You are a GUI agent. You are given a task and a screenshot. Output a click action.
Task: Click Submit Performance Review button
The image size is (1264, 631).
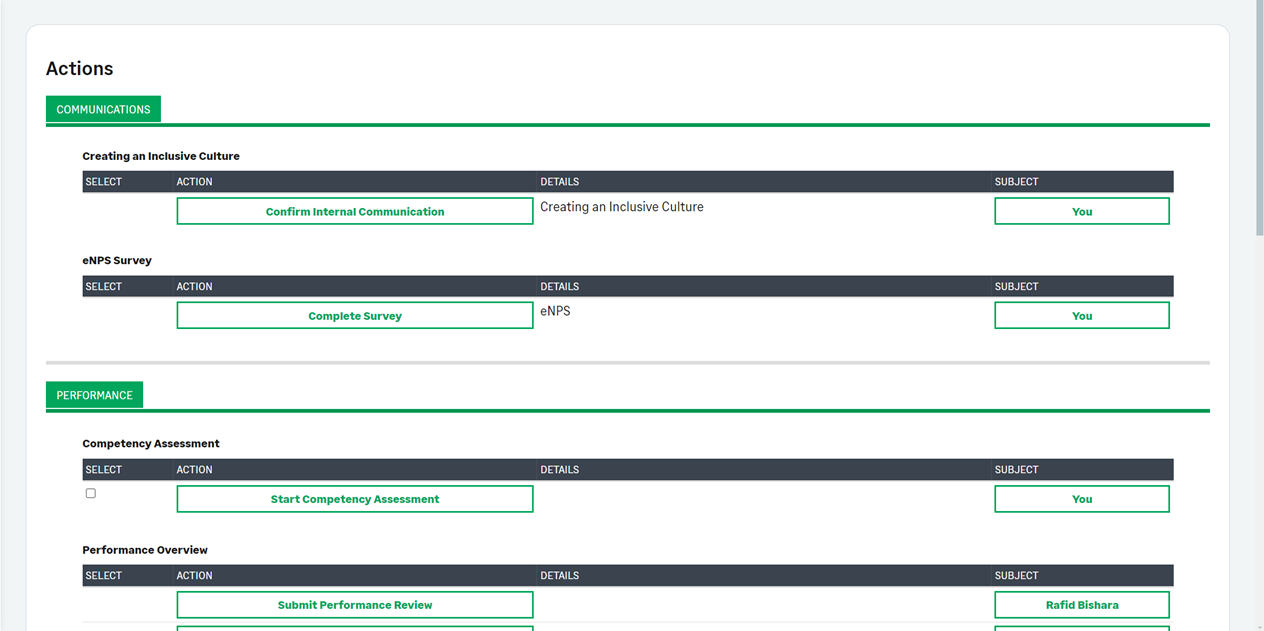355,605
